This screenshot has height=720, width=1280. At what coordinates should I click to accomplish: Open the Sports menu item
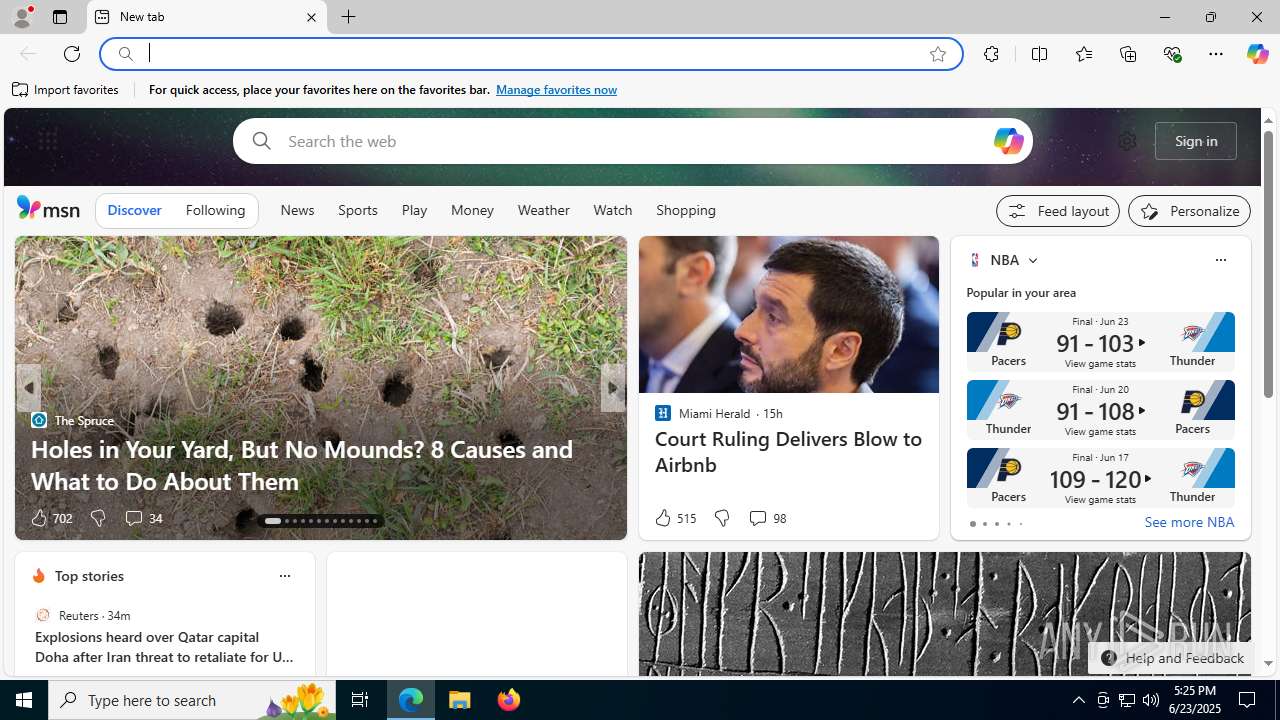(357, 210)
